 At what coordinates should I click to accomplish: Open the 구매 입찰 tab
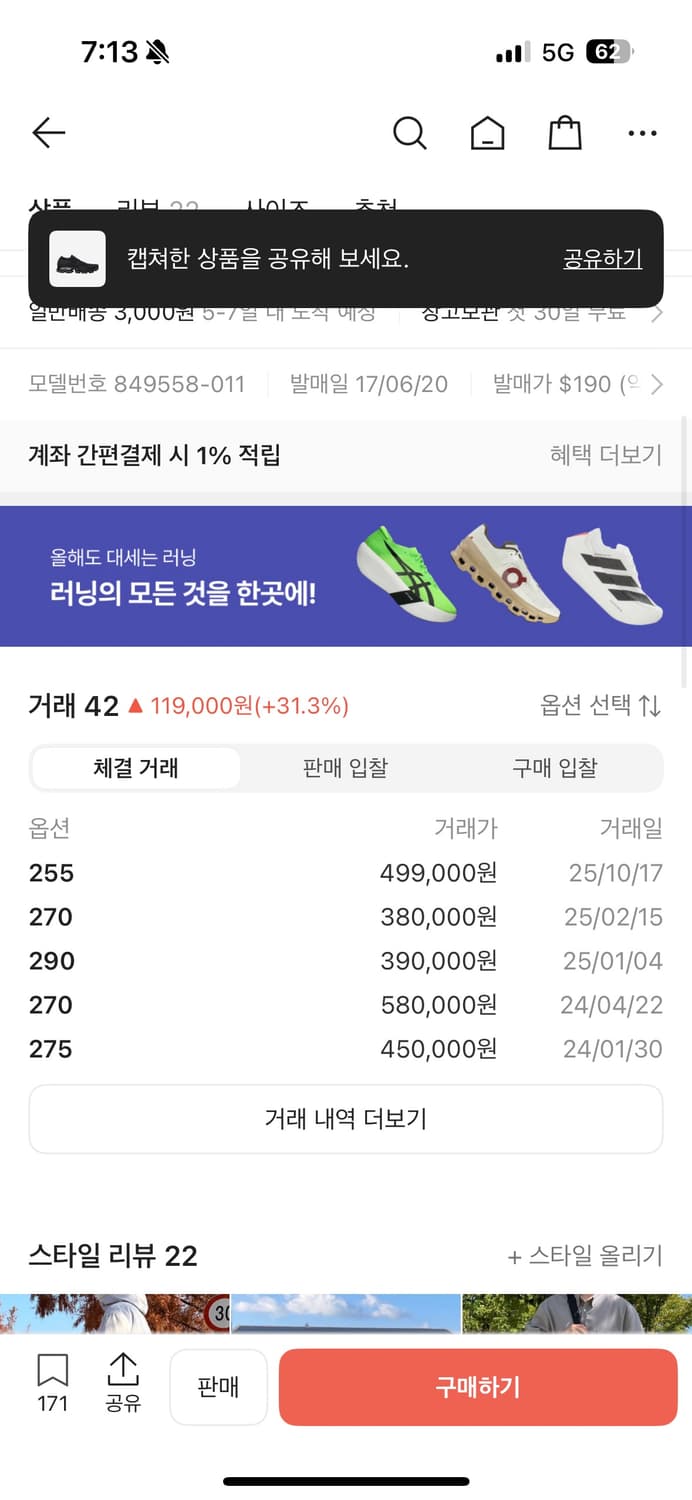(x=554, y=768)
